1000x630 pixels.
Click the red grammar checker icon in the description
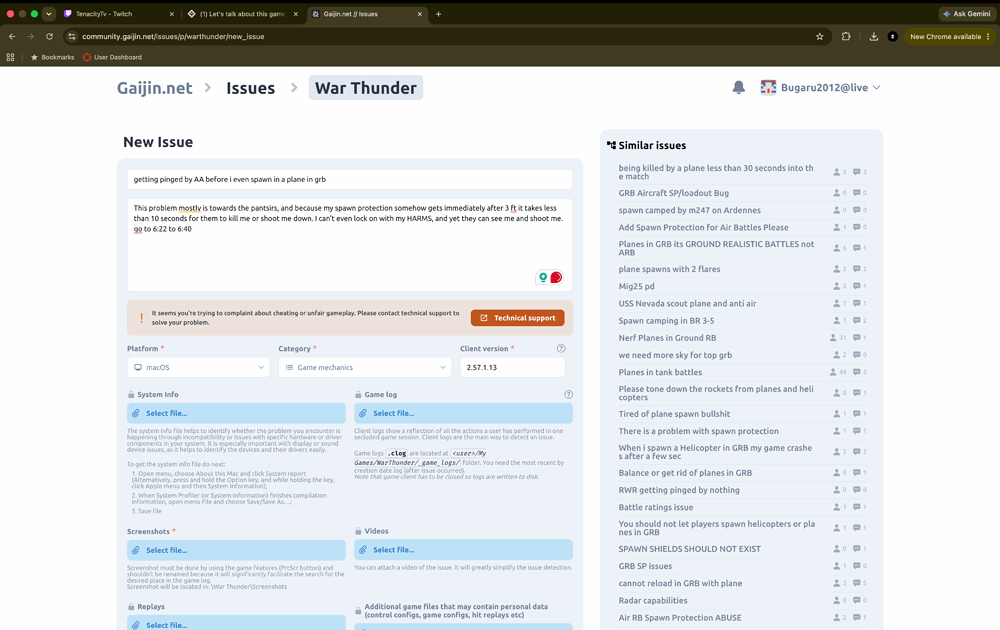(x=556, y=277)
